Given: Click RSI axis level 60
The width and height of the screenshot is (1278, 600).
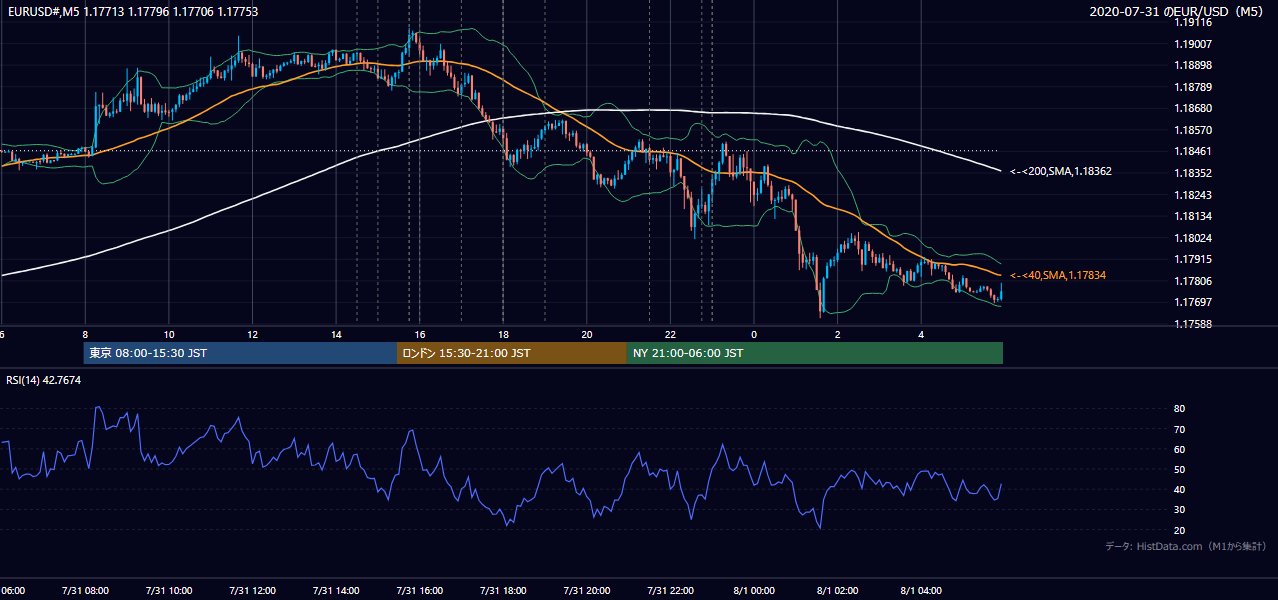Looking at the screenshot, I should (x=1179, y=449).
